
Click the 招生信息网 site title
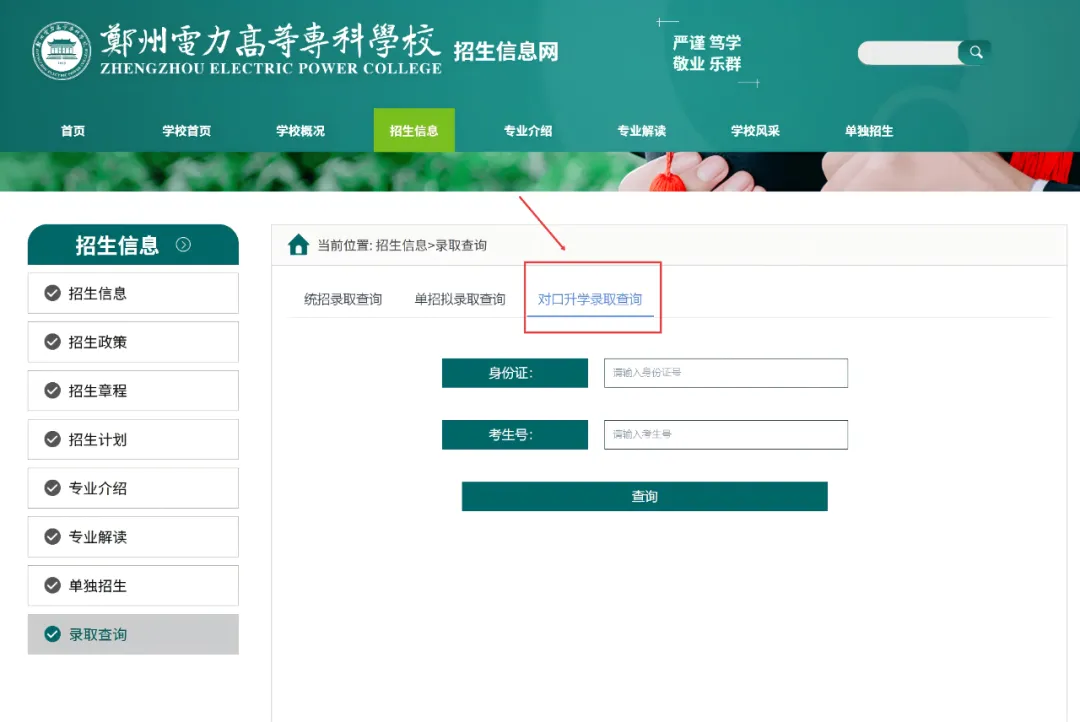coord(506,52)
